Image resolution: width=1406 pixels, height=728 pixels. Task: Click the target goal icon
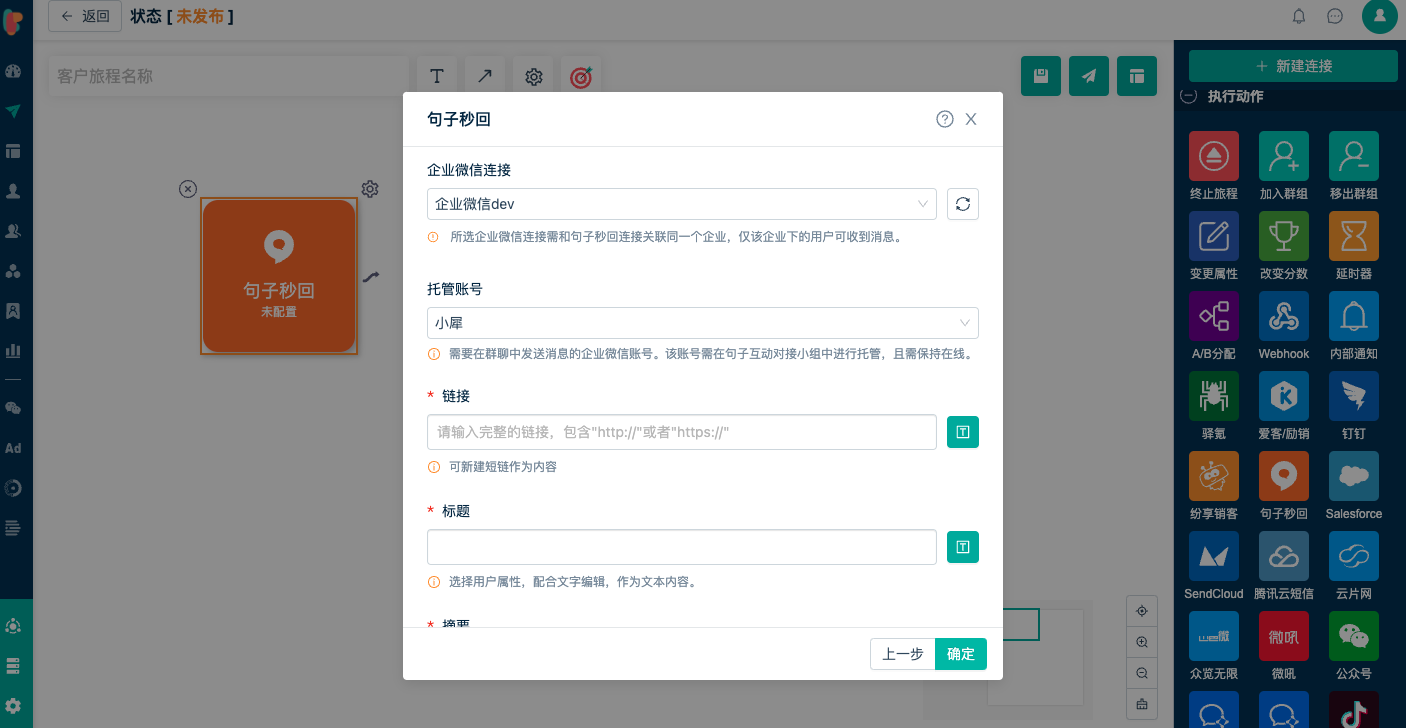click(x=581, y=76)
